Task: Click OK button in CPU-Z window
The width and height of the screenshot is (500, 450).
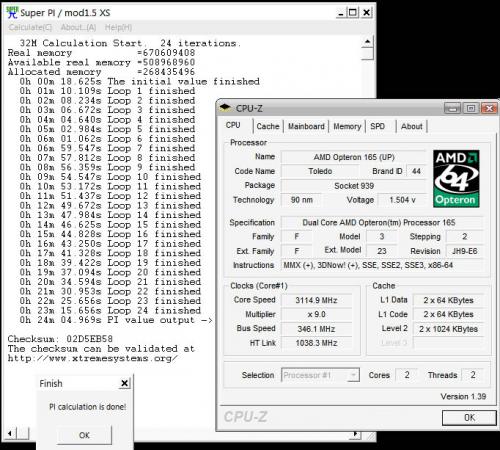Action: coord(469,417)
